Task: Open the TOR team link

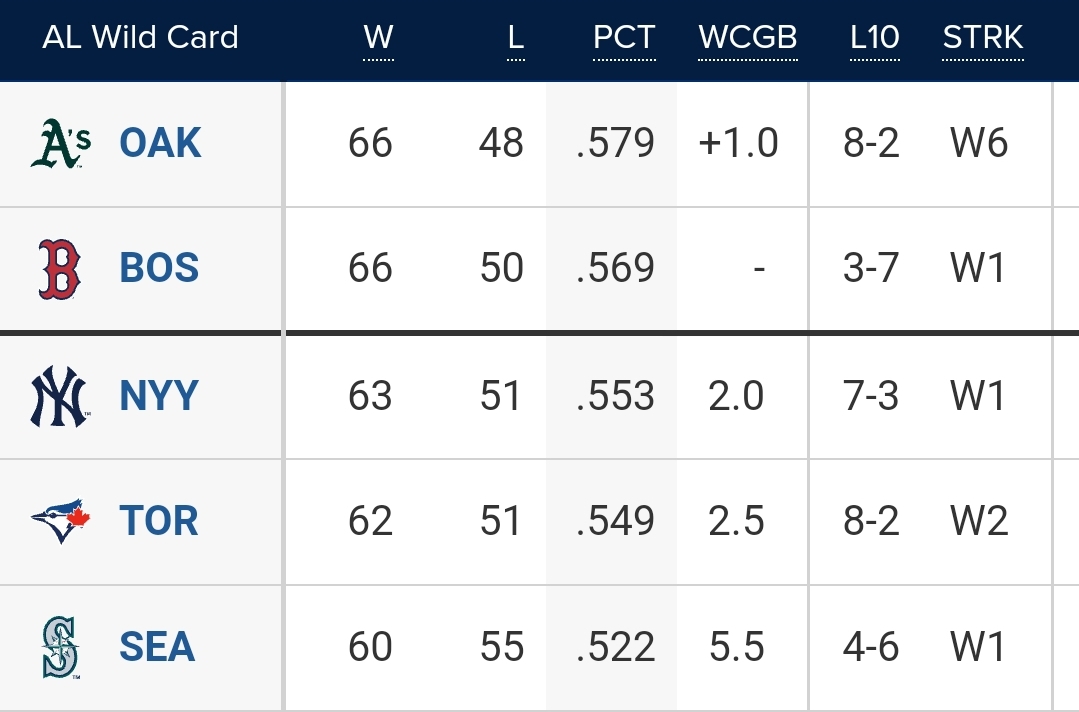Action: (x=159, y=521)
